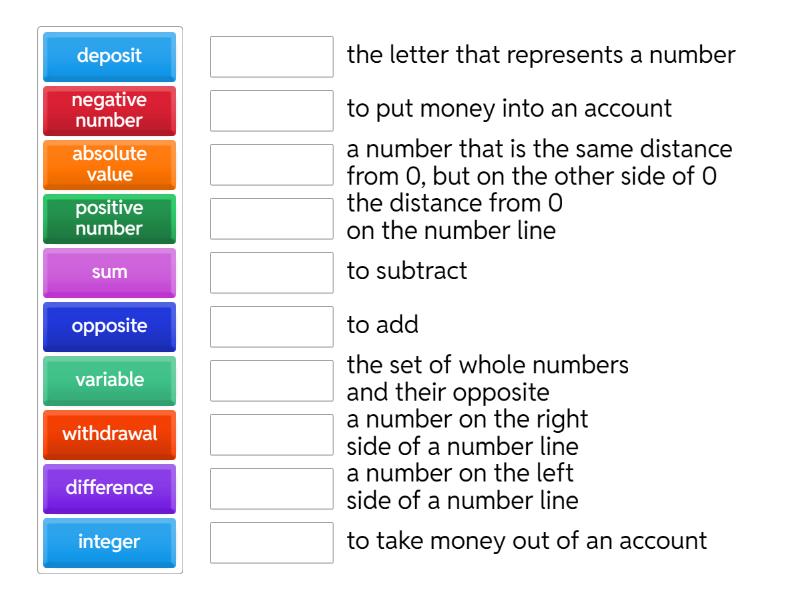Select the integer word tile
800x600 pixels.
pyautogui.click(x=108, y=542)
